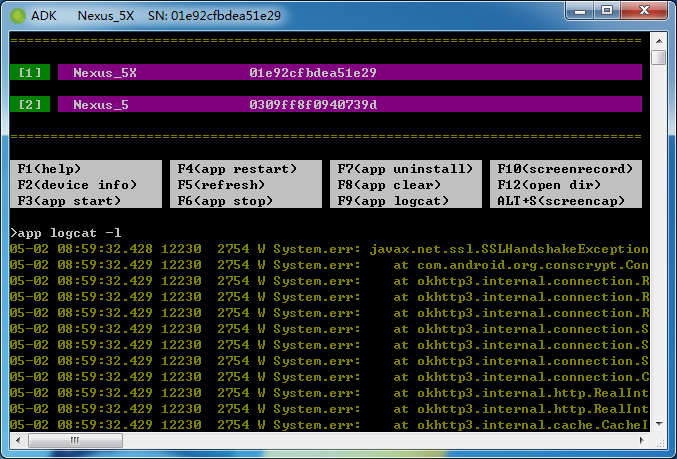Maximize the ADK window
This screenshot has height=459, width=677.
(x=607, y=11)
